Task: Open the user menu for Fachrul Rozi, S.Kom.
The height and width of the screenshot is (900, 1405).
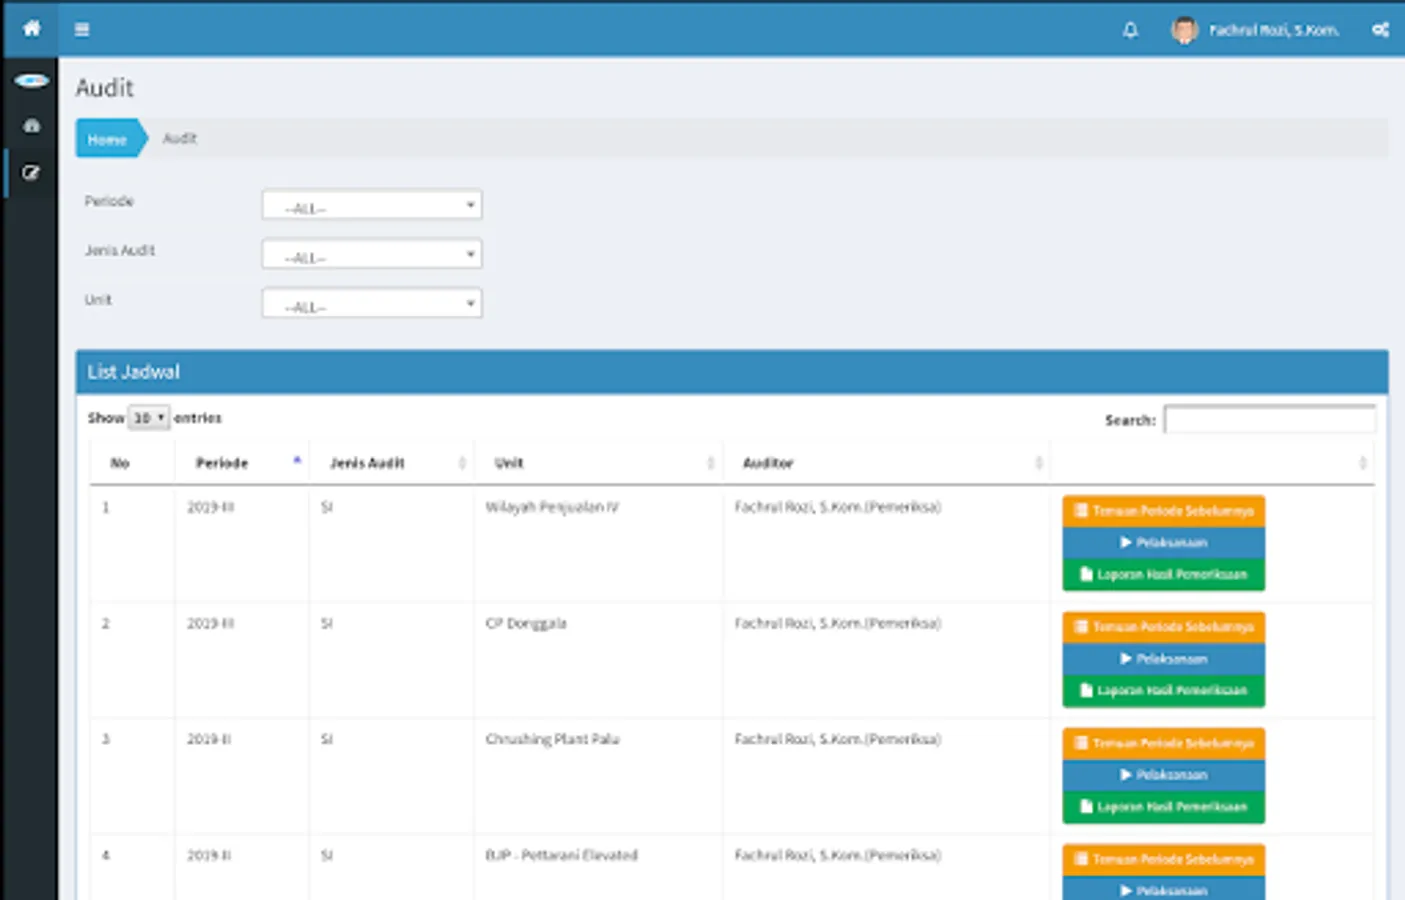Action: [x=1273, y=30]
